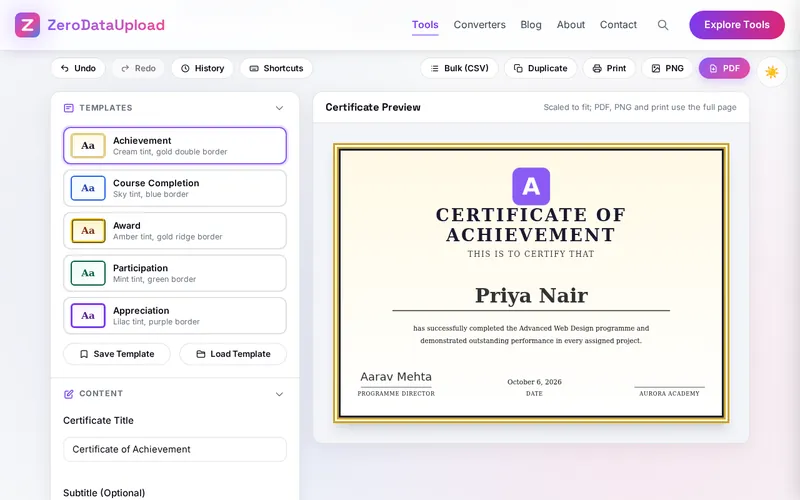Toggle the sun theme icon
The image size is (800, 500).
(x=771, y=72)
